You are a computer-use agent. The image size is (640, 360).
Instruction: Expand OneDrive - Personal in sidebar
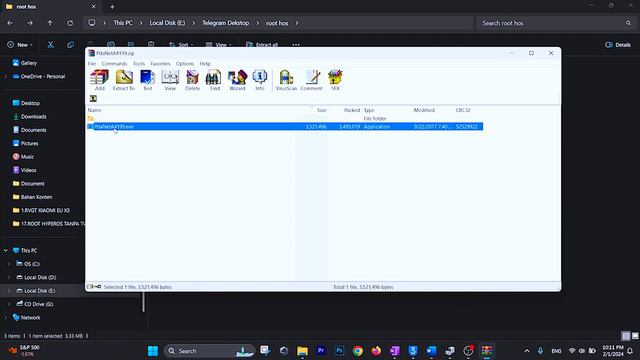pyautogui.click(x=6, y=76)
